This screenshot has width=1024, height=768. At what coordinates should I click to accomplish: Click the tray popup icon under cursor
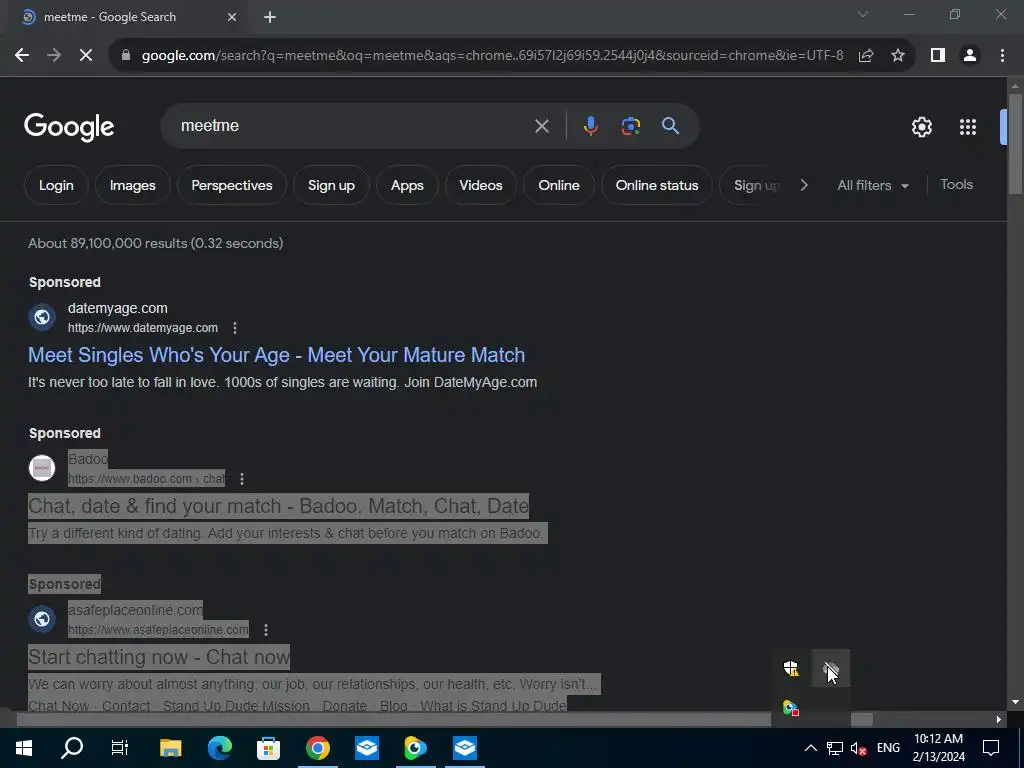[831, 668]
